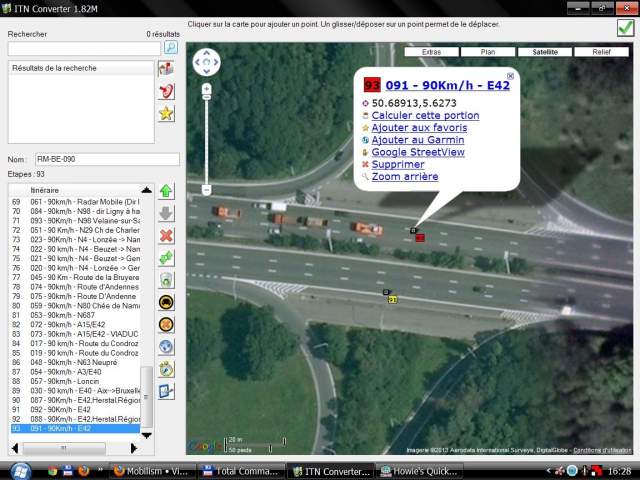640x480 pixels.
Task: Switch map to Satellite view
Action: coord(545,51)
